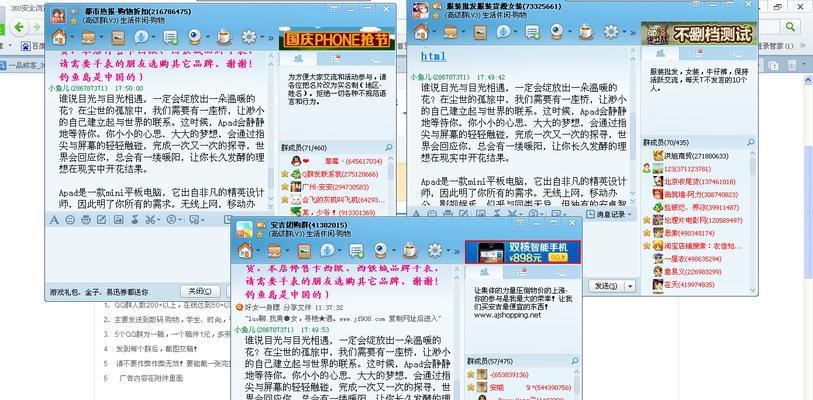Open 发送 button dropdown arrow in 服装批发 window
Image resolution: width=813 pixels, height=400 pixels.
pyautogui.click(x=630, y=286)
